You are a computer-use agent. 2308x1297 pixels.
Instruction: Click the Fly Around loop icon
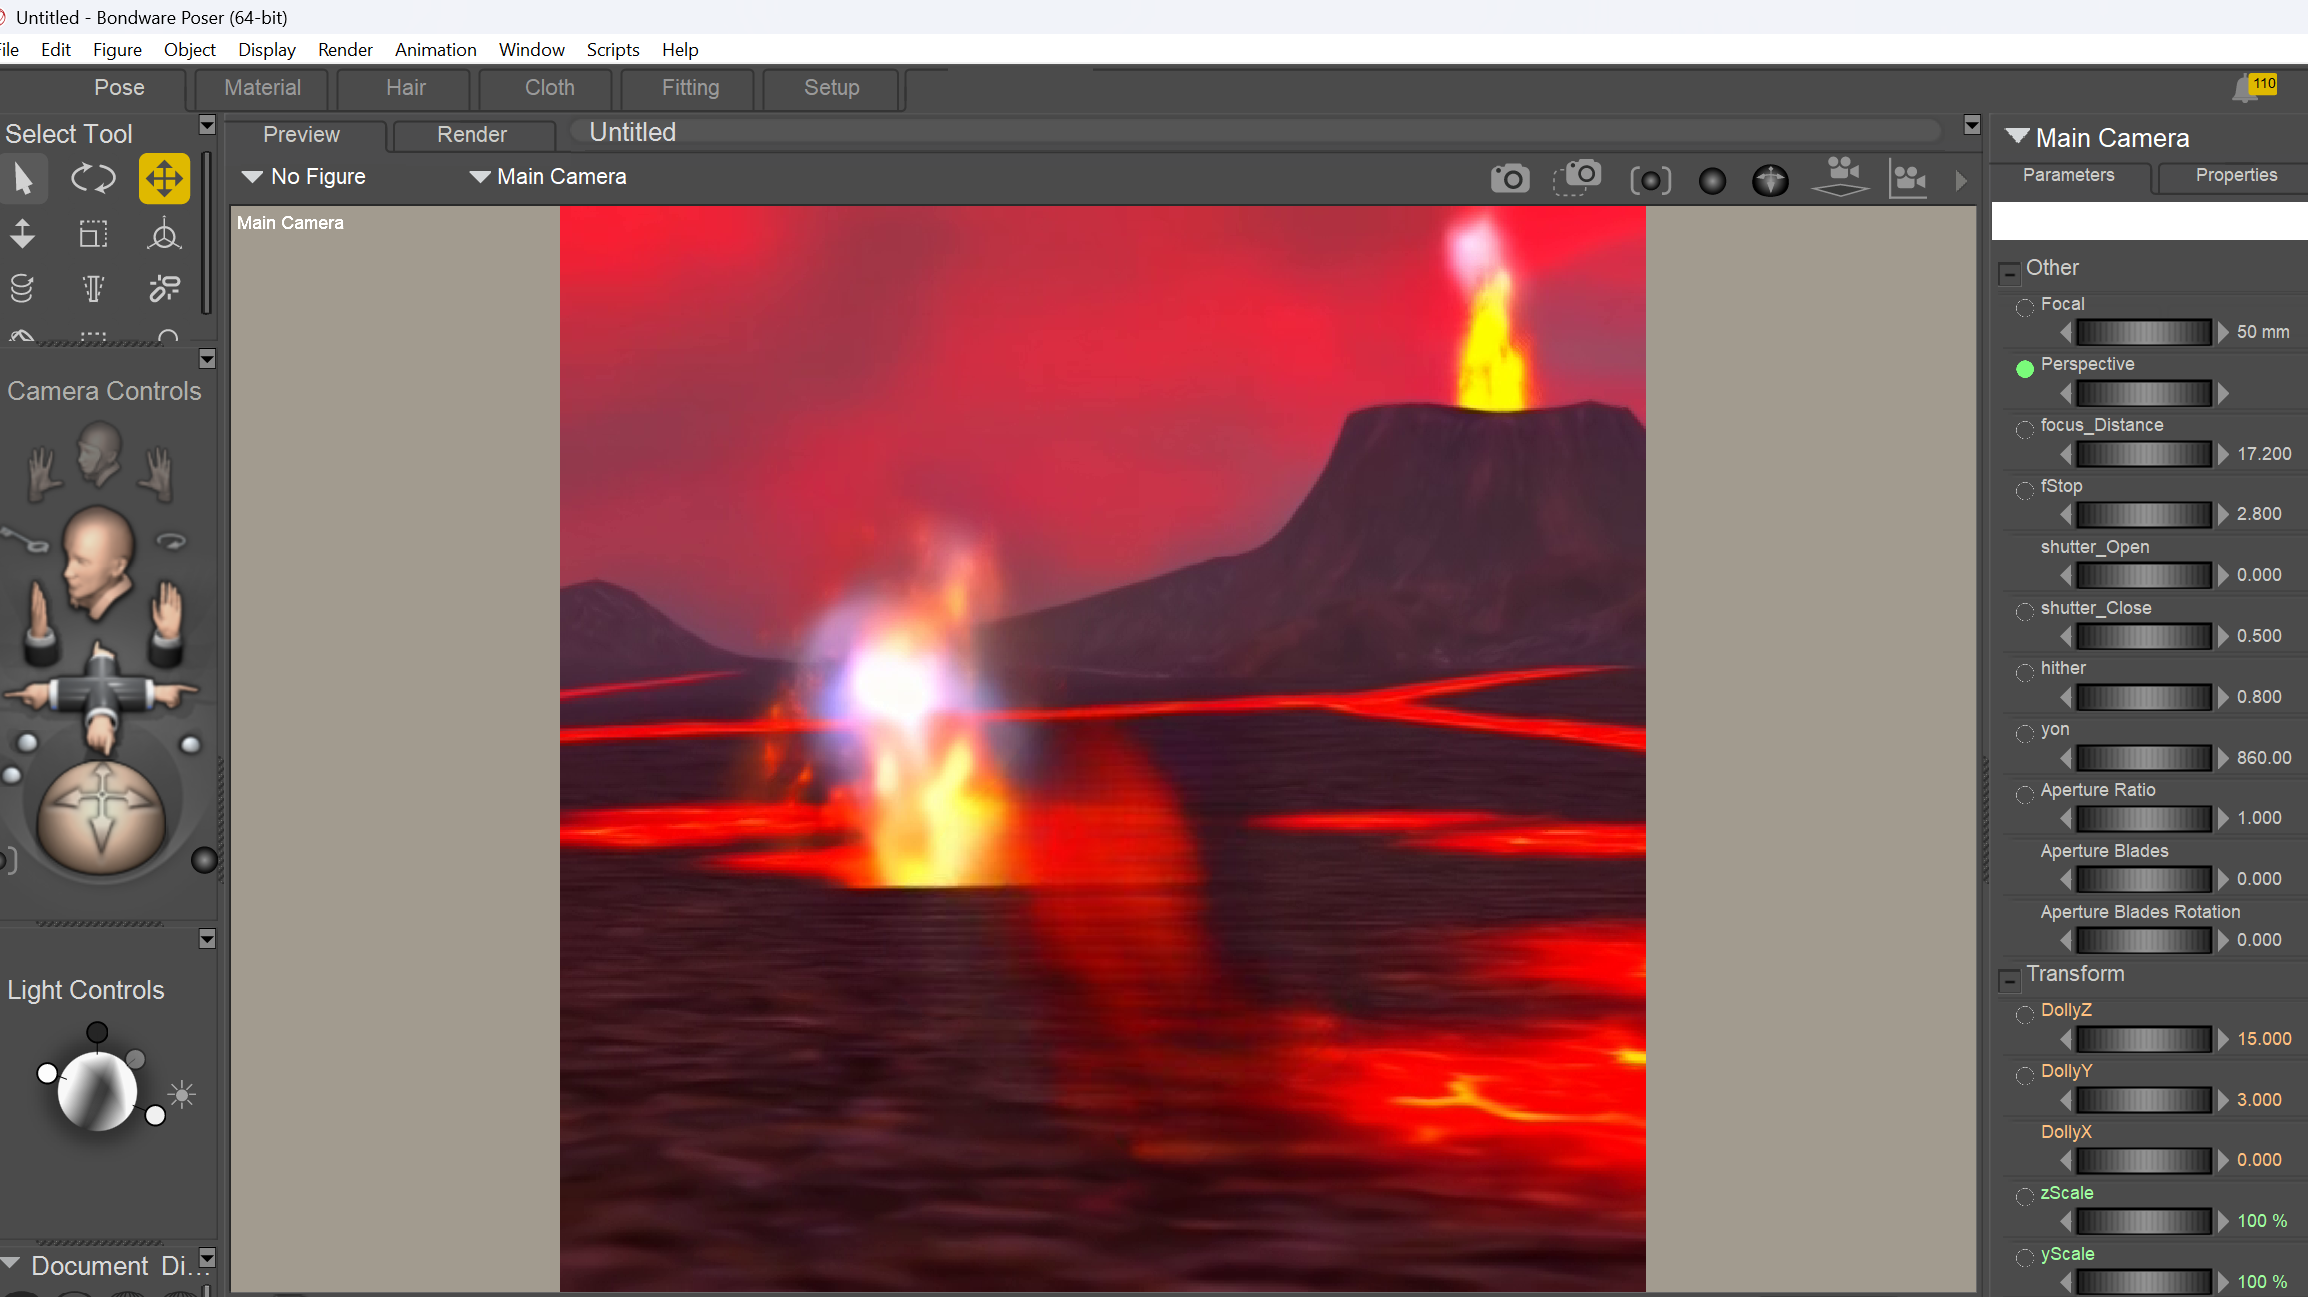click(x=172, y=541)
